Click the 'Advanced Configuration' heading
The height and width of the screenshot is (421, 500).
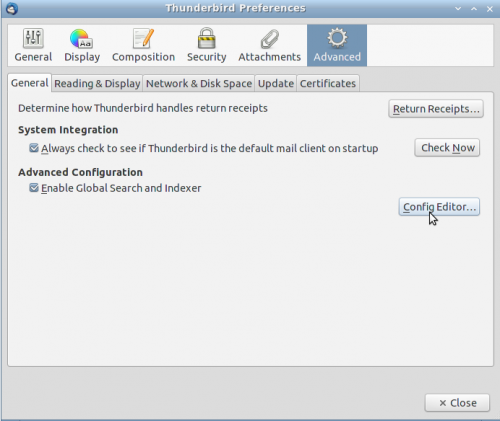(80, 172)
